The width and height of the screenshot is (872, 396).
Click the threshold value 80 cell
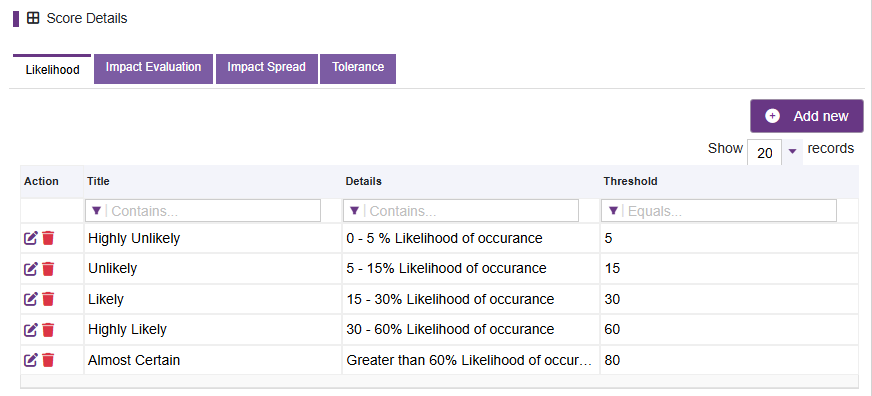pos(730,360)
